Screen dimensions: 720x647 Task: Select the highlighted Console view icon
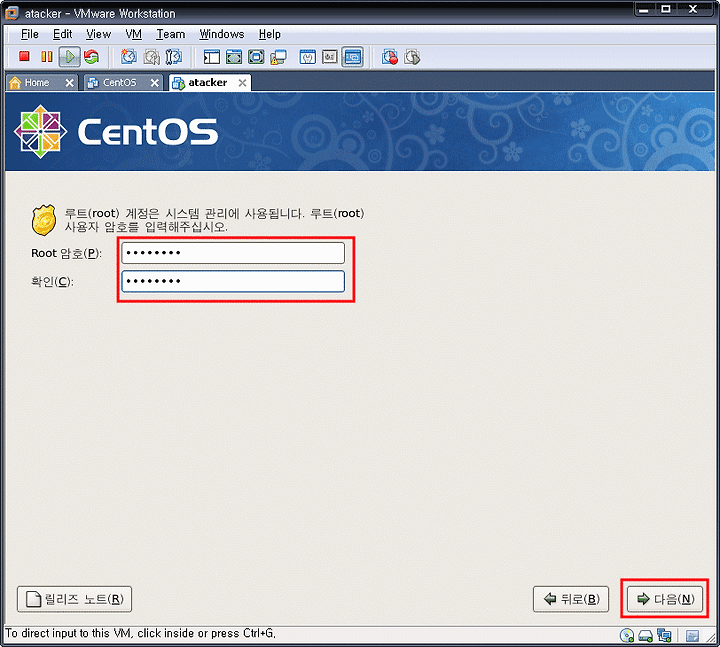point(353,57)
